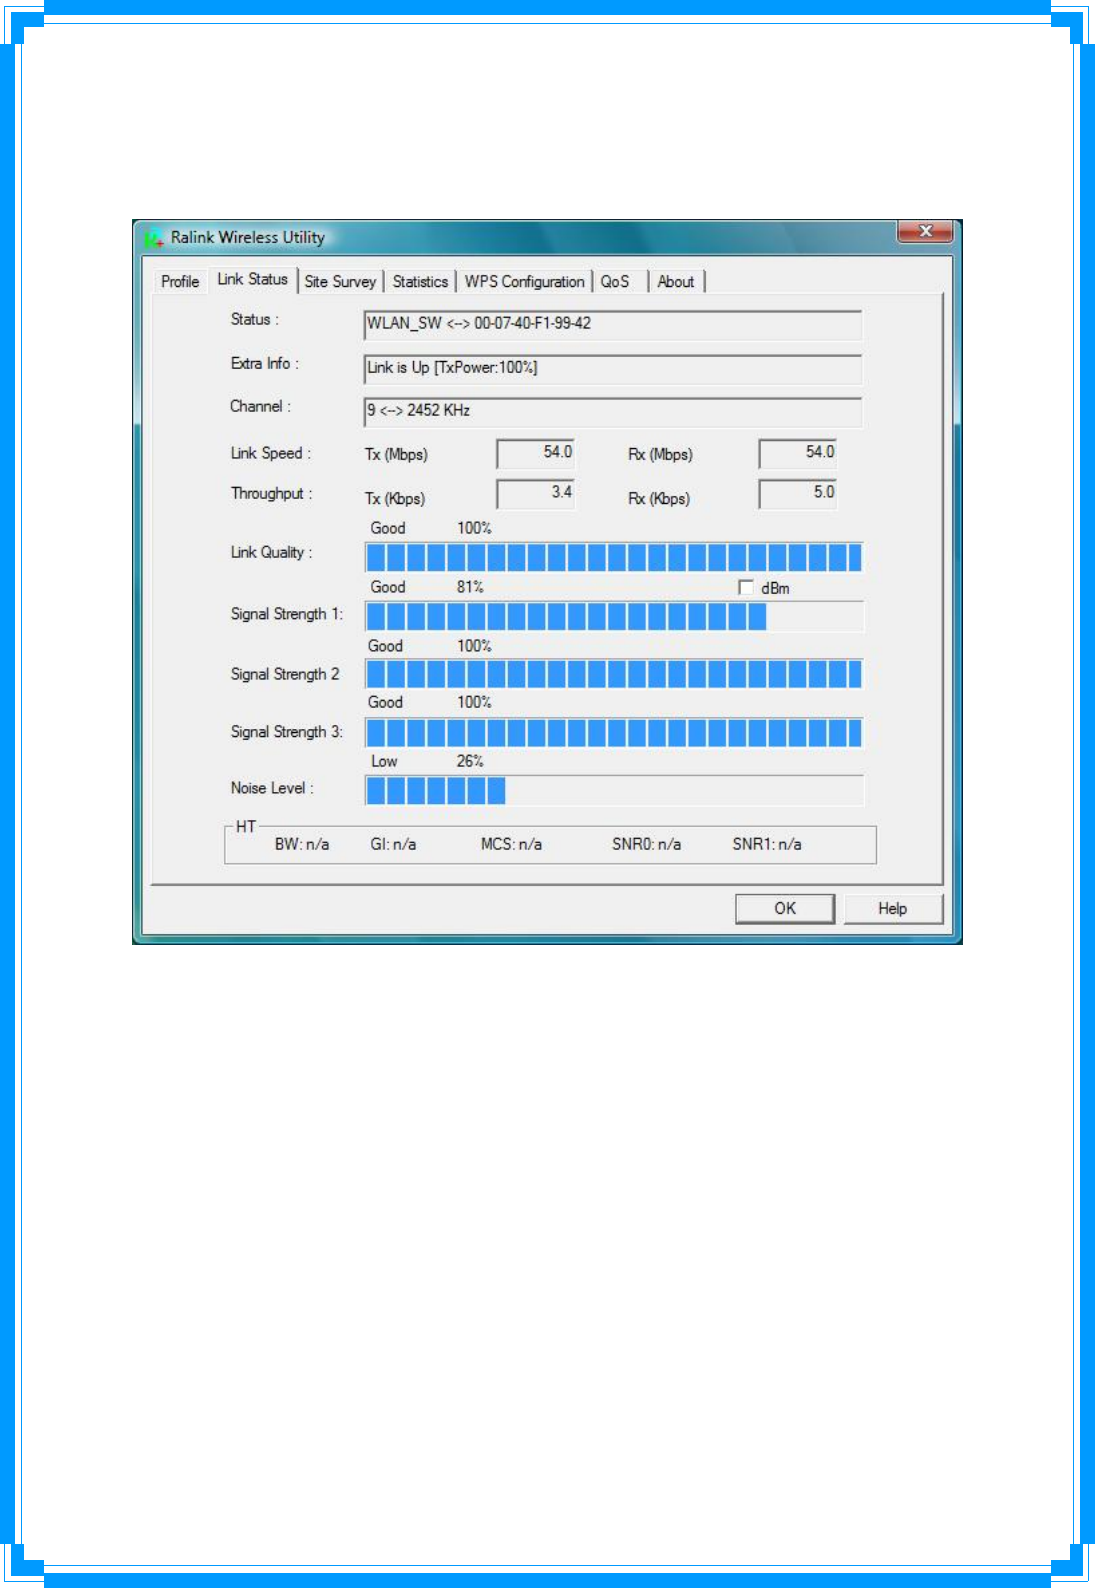Click the Link Quality progress bar
The width and height of the screenshot is (1095, 1588).
pyautogui.click(x=614, y=557)
